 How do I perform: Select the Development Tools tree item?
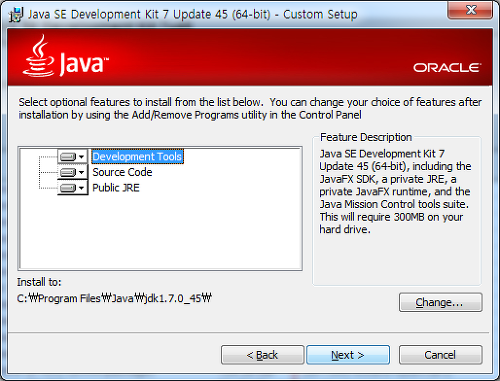click(x=137, y=156)
